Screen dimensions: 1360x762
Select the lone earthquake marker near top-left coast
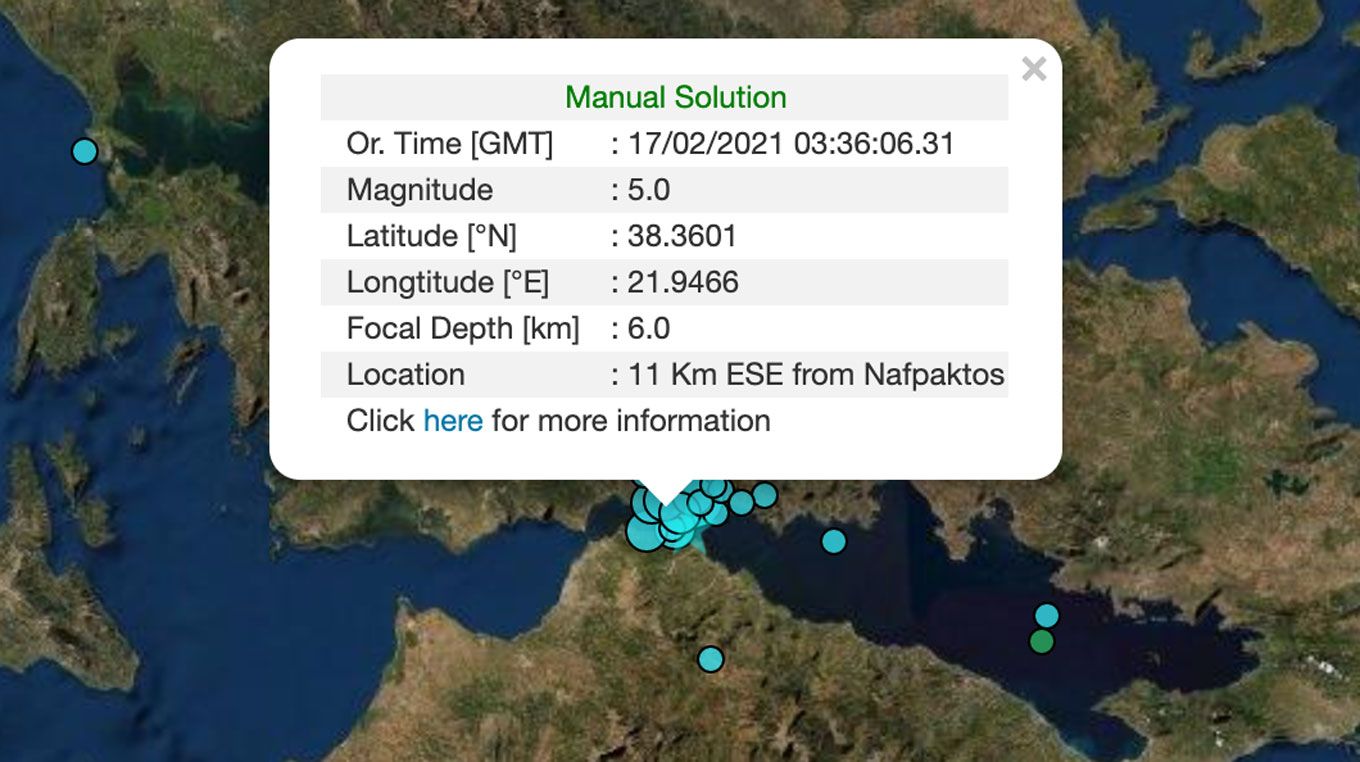click(85, 151)
